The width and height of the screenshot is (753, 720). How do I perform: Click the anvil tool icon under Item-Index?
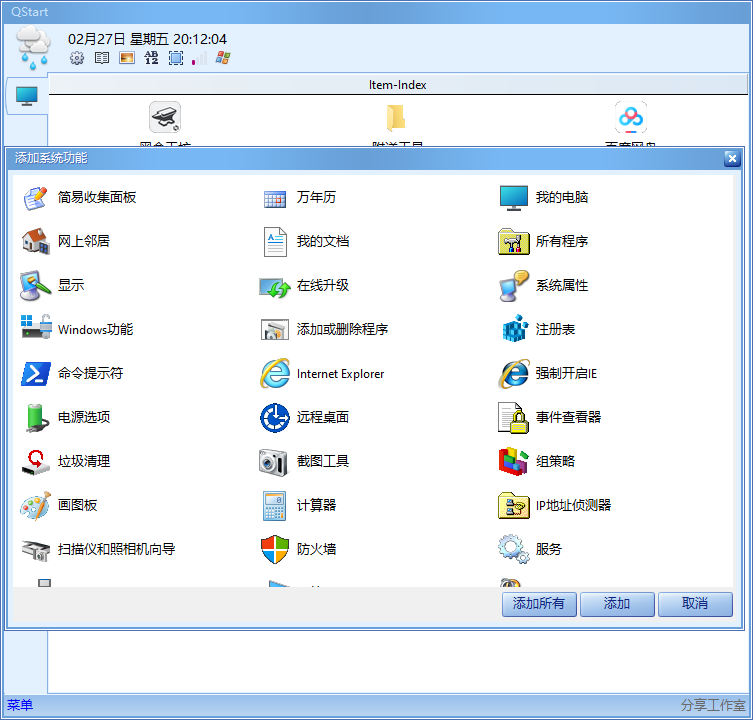pyautogui.click(x=165, y=117)
